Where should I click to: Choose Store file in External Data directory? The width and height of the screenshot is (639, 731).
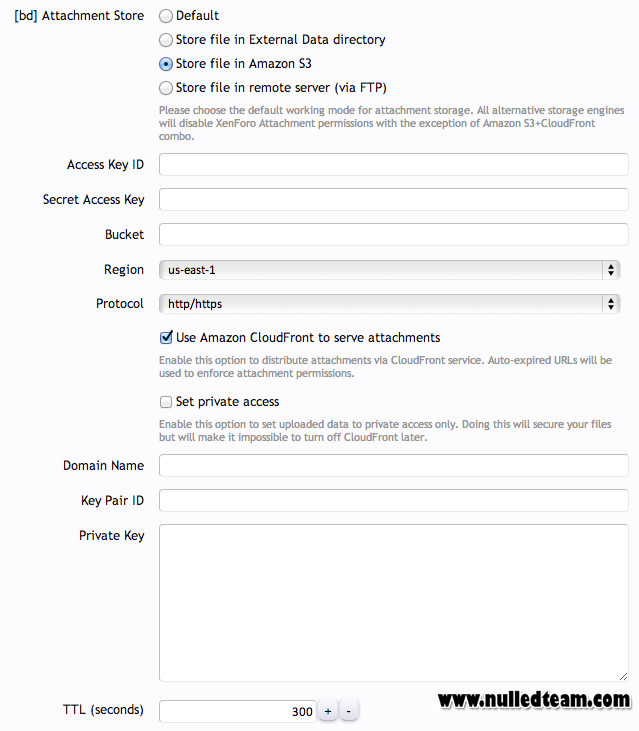(x=165, y=40)
